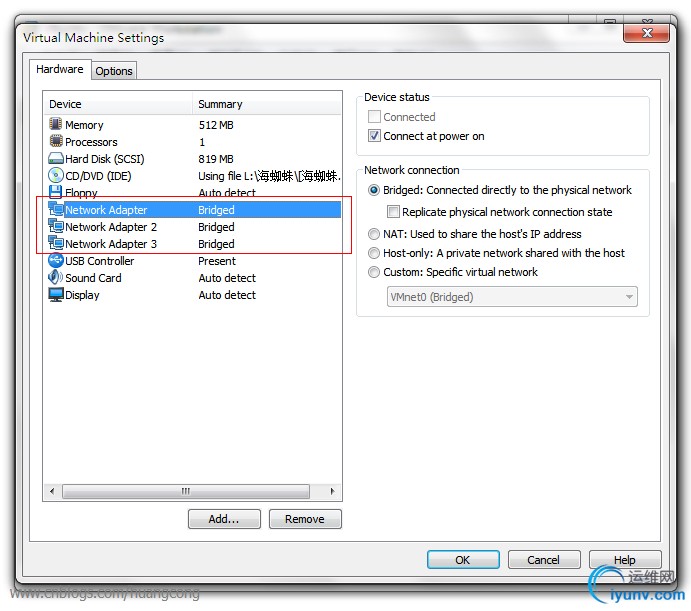Screen dimensions: 691x611
Task: Switch to the Options tab
Action: pos(114,71)
